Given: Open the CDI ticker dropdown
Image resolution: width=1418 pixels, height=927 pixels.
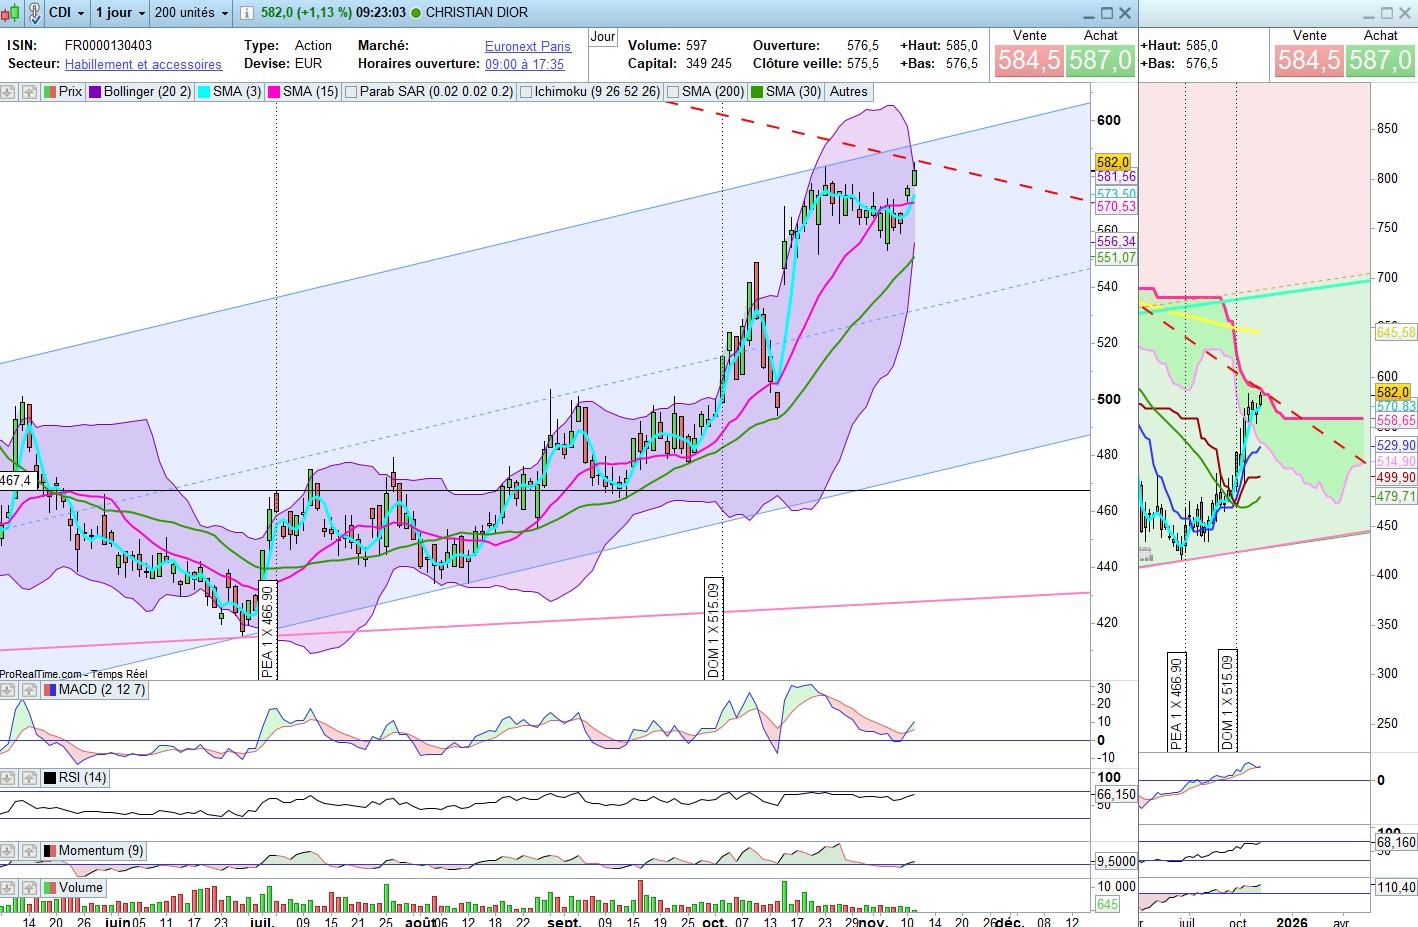Looking at the screenshot, I should 67,13.
